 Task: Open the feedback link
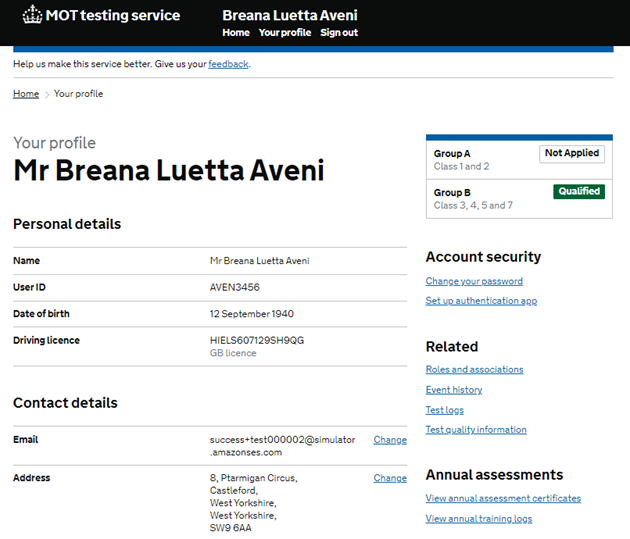[228, 64]
